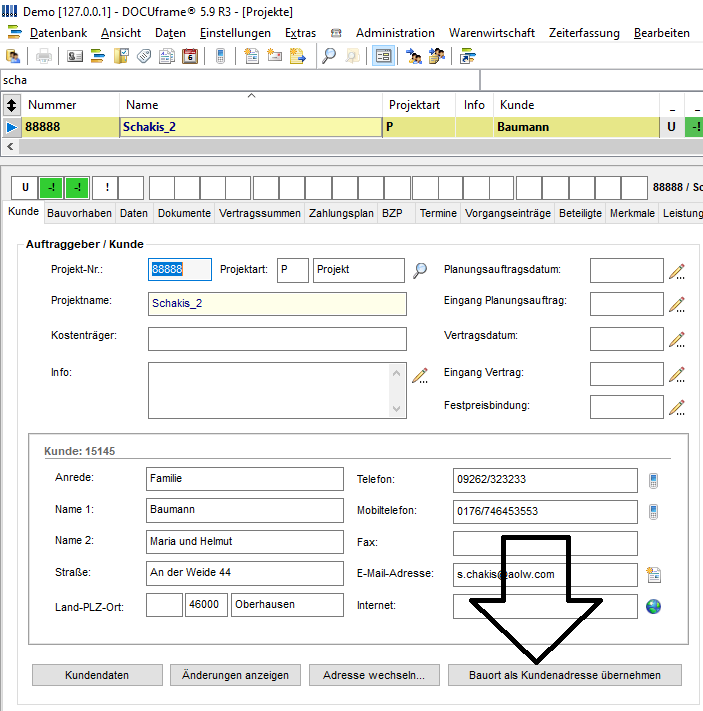Create a new email via toolbar icon
703x711 pixels.
(x=274, y=57)
